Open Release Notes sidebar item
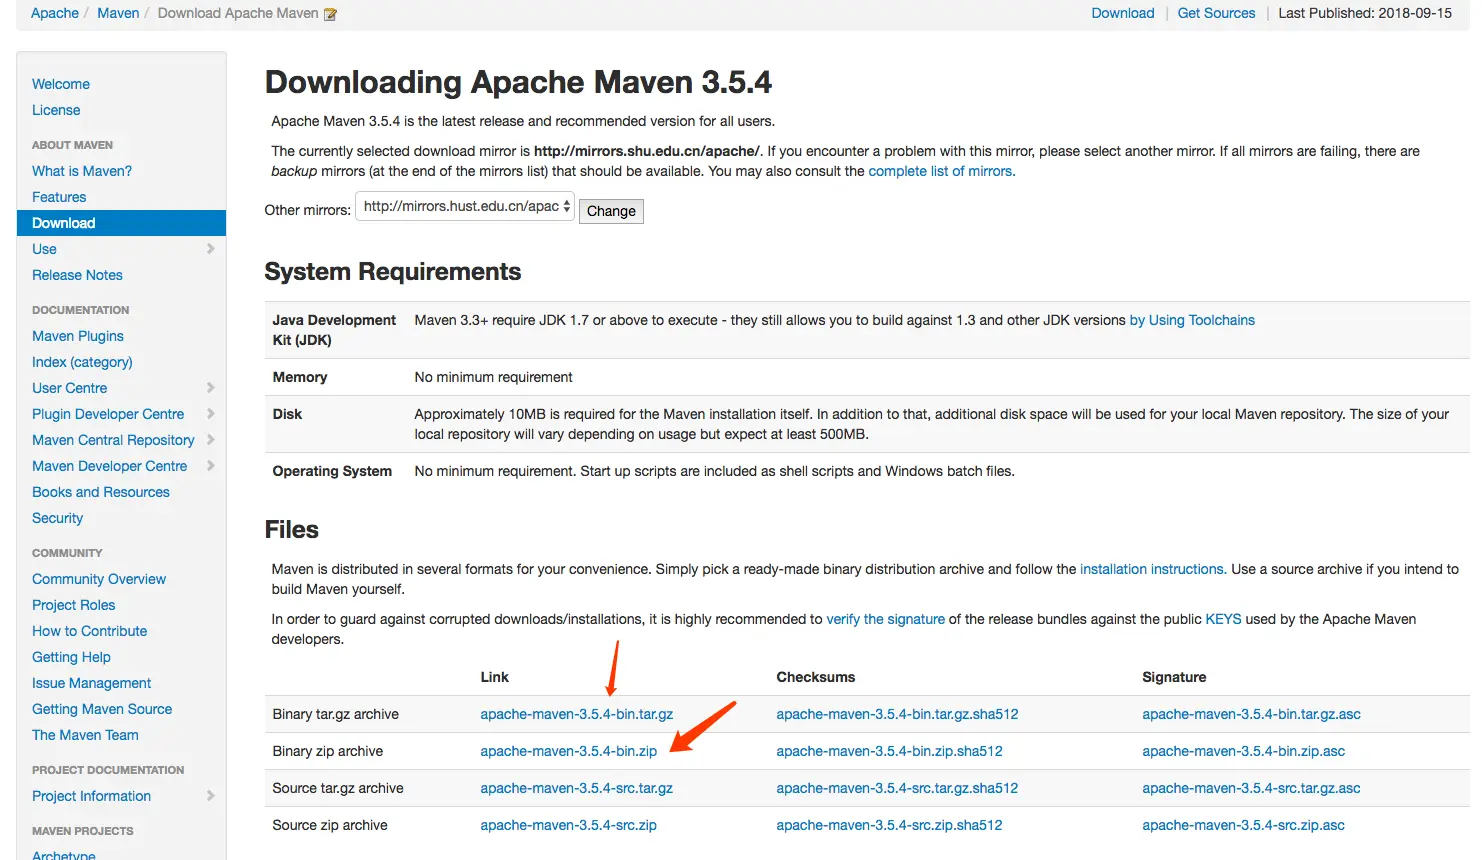The image size is (1482, 860). click(77, 275)
